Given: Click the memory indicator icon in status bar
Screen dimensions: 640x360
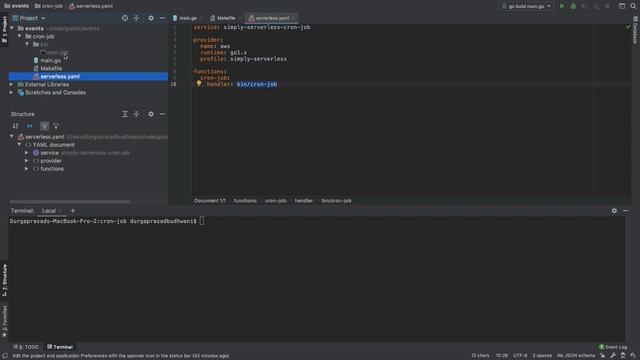Looking at the screenshot, I should click(x=623, y=356).
